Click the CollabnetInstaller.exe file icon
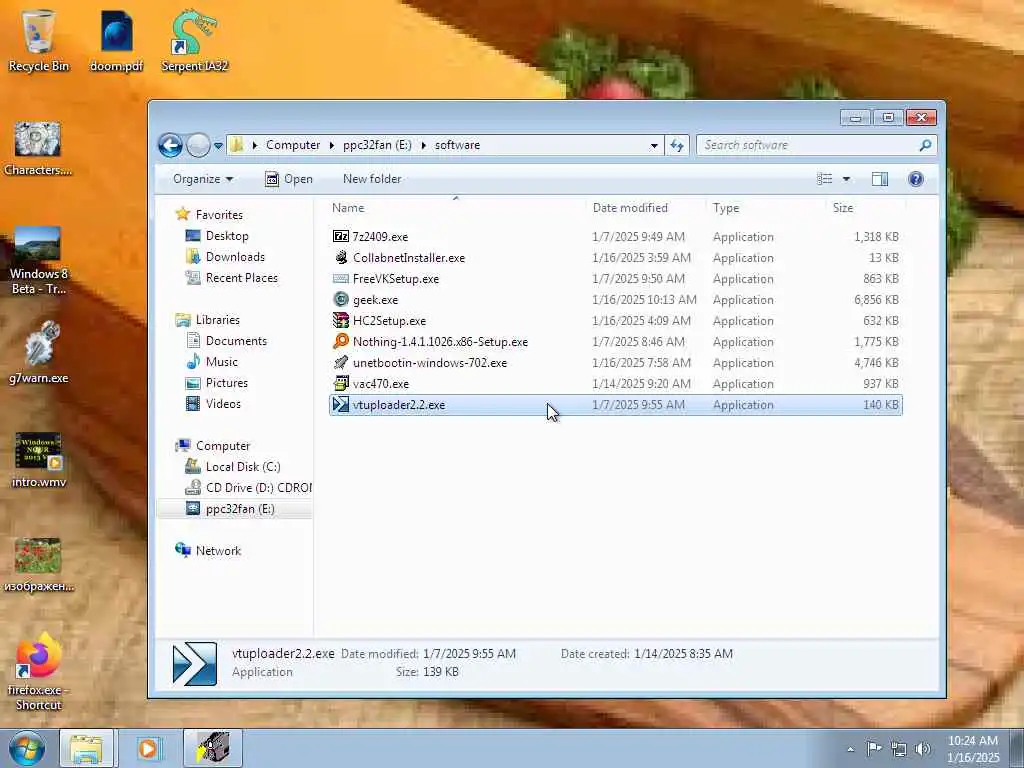The width and height of the screenshot is (1024, 768). (341, 257)
